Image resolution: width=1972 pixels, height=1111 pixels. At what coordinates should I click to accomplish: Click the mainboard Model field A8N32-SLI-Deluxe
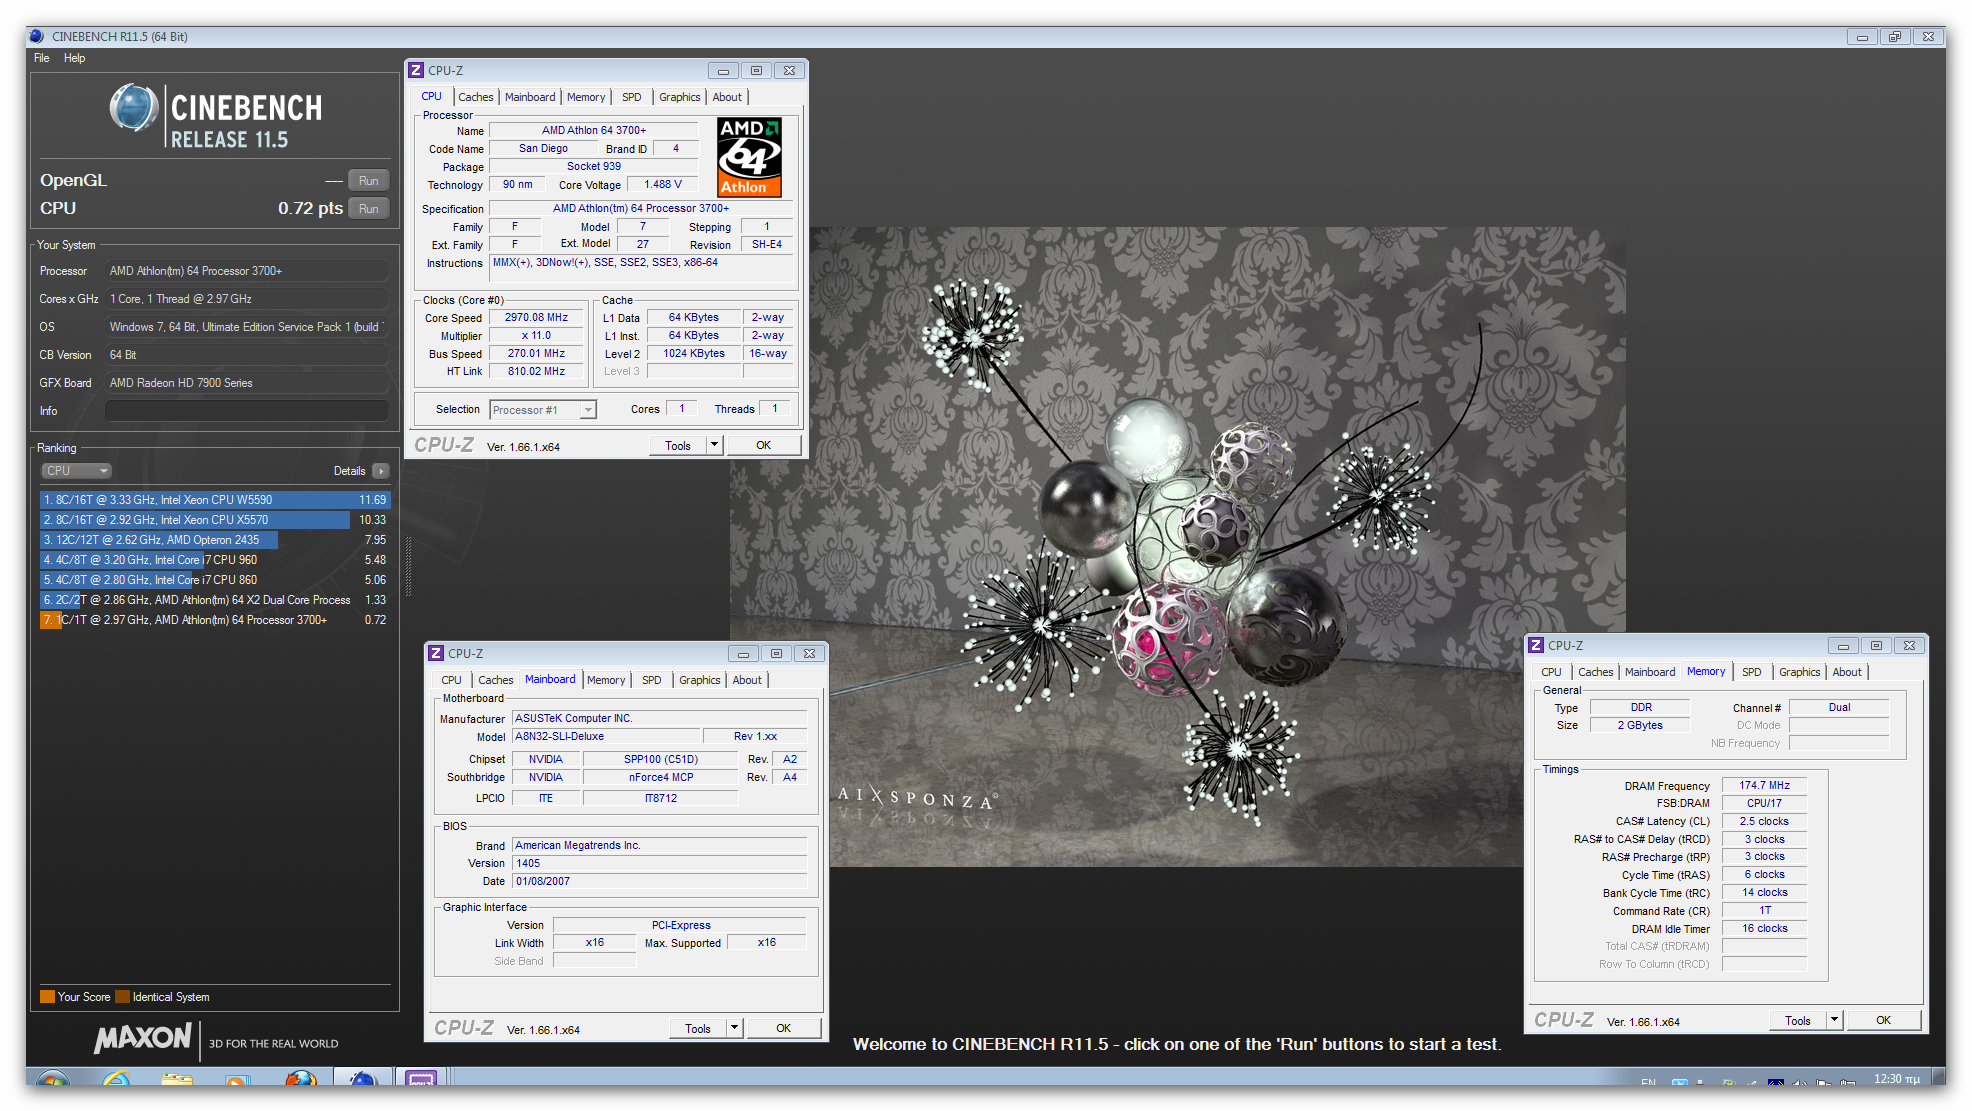click(606, 737)
